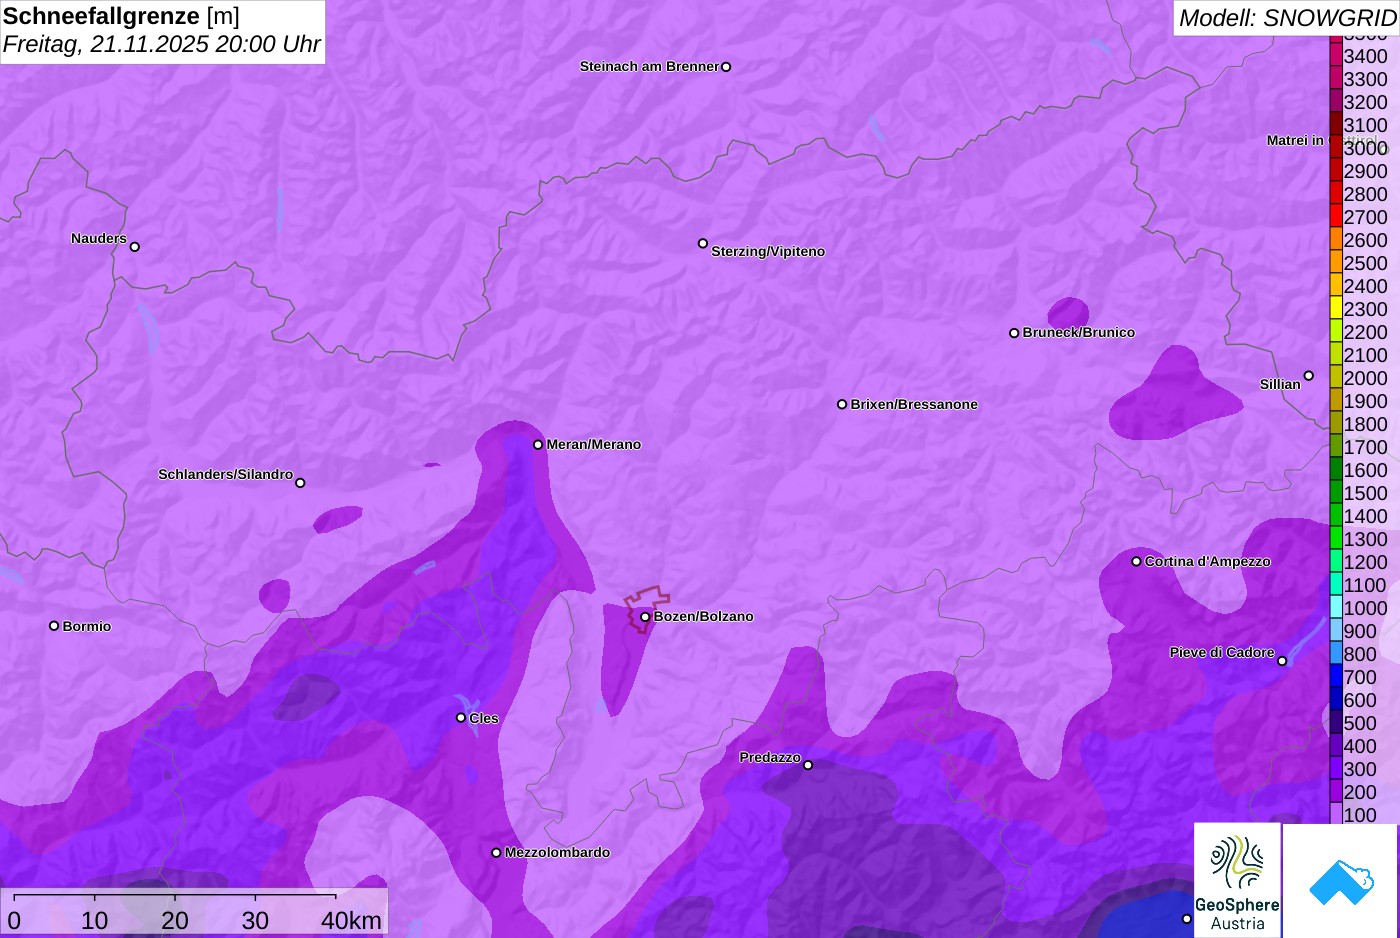This screenshot has height=938, width=1400.
Task: Click the 20 label on scale bar
Action: (175, 921)
